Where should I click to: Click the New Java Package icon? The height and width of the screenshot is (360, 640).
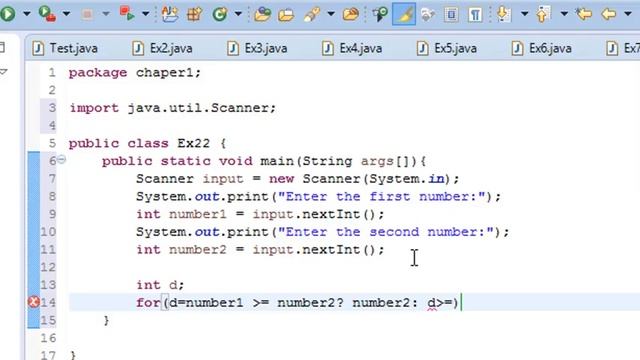pyautogui.click(x=195, y=14)
